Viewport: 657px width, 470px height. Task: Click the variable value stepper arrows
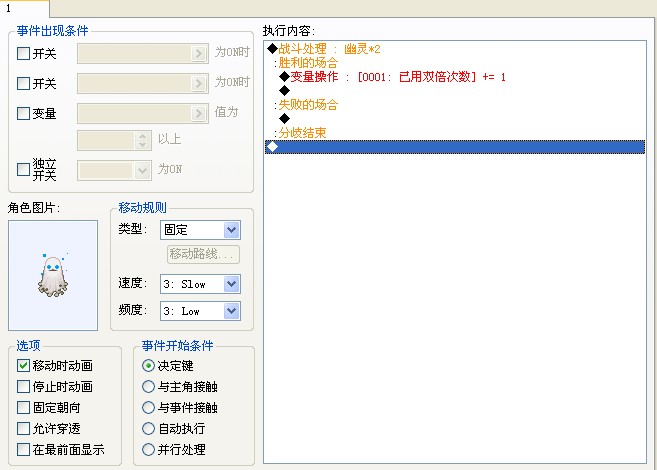click(x=142, y=140)
